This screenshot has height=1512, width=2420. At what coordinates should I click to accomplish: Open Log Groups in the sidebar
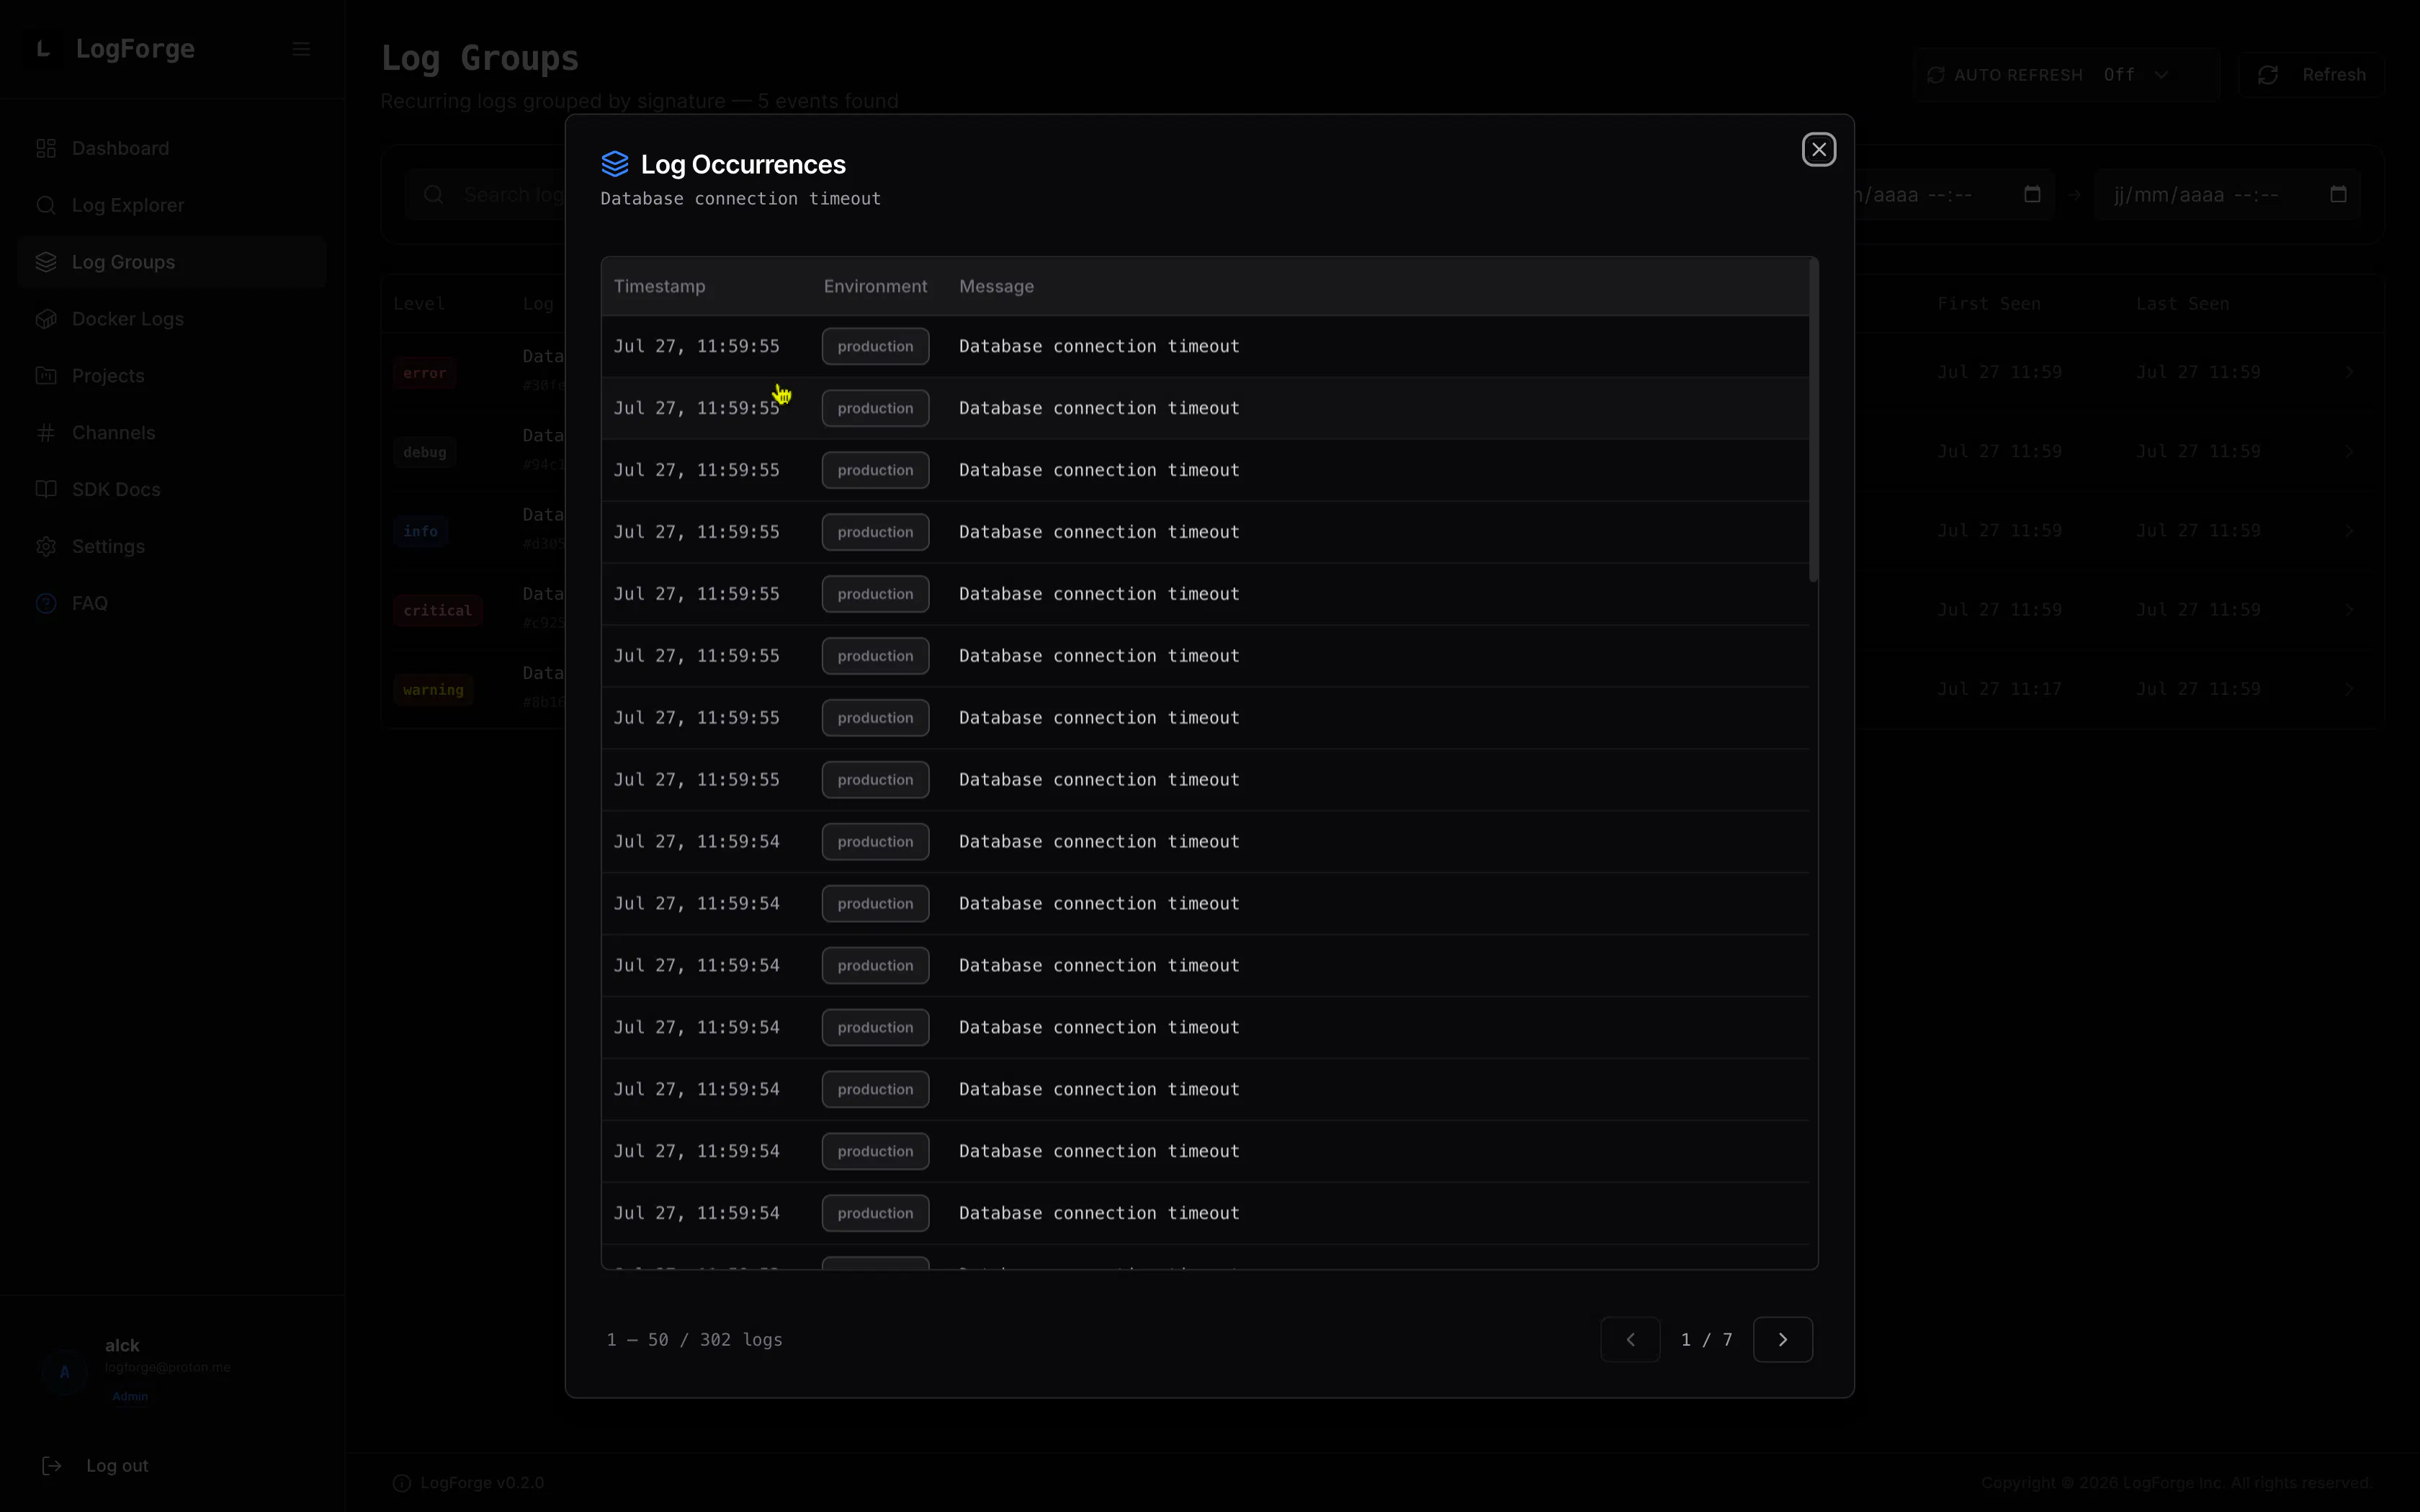click(x=172, y=262)
